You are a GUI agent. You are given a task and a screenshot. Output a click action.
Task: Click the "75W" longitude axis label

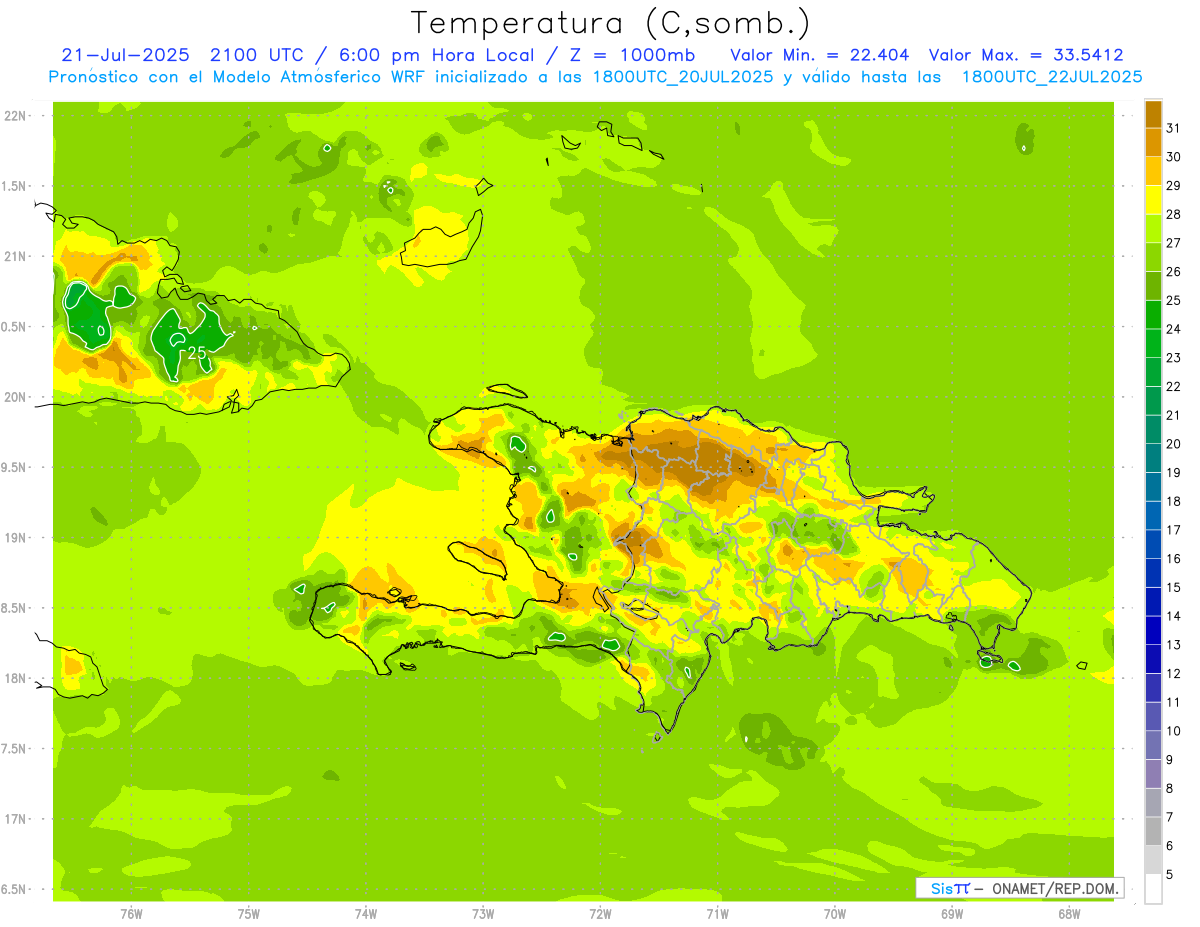248,914
